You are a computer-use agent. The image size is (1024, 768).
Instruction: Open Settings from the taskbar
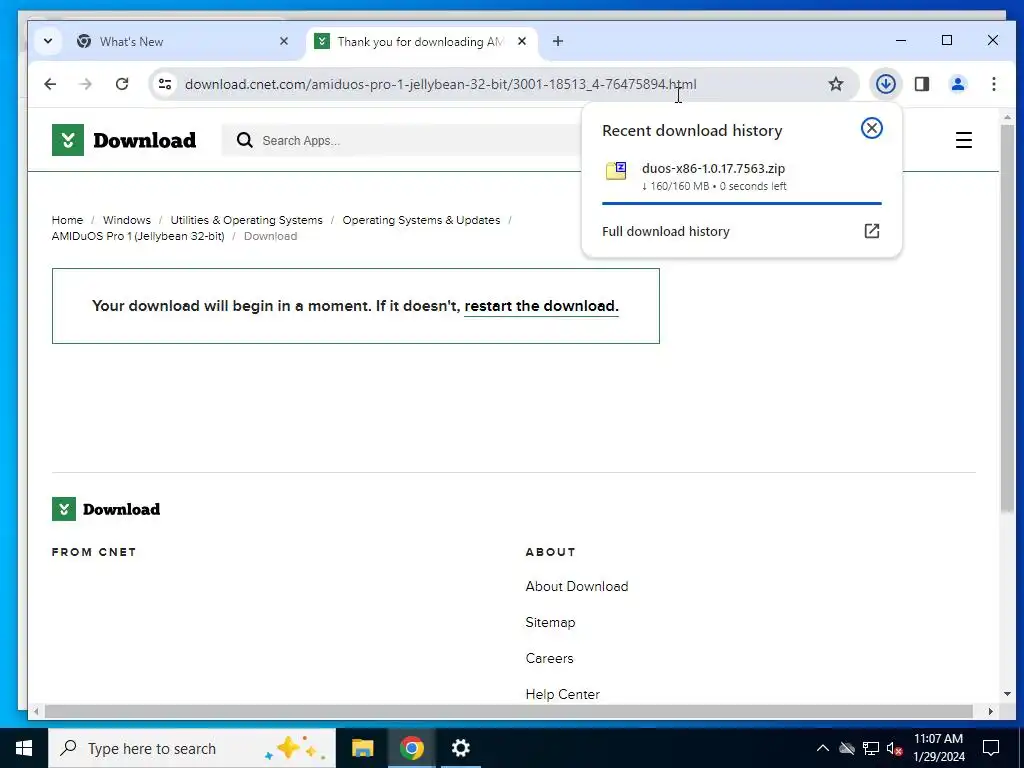pyautogui.click(x=460, y=748)
